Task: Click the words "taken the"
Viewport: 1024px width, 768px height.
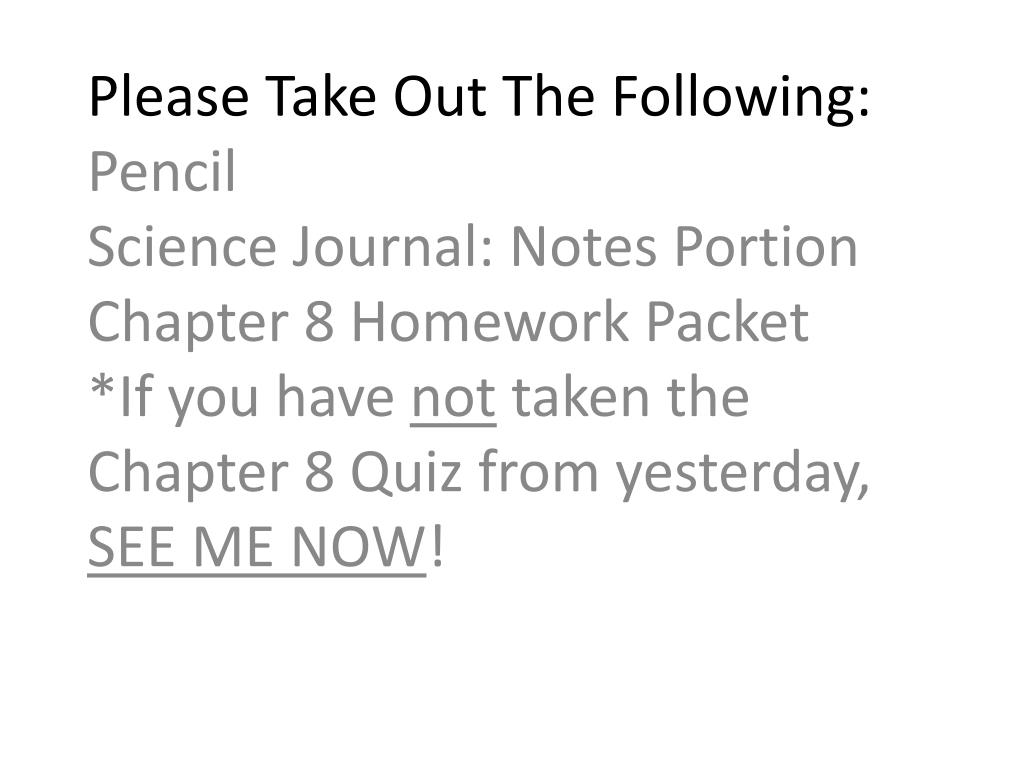Action: [630, 397]
